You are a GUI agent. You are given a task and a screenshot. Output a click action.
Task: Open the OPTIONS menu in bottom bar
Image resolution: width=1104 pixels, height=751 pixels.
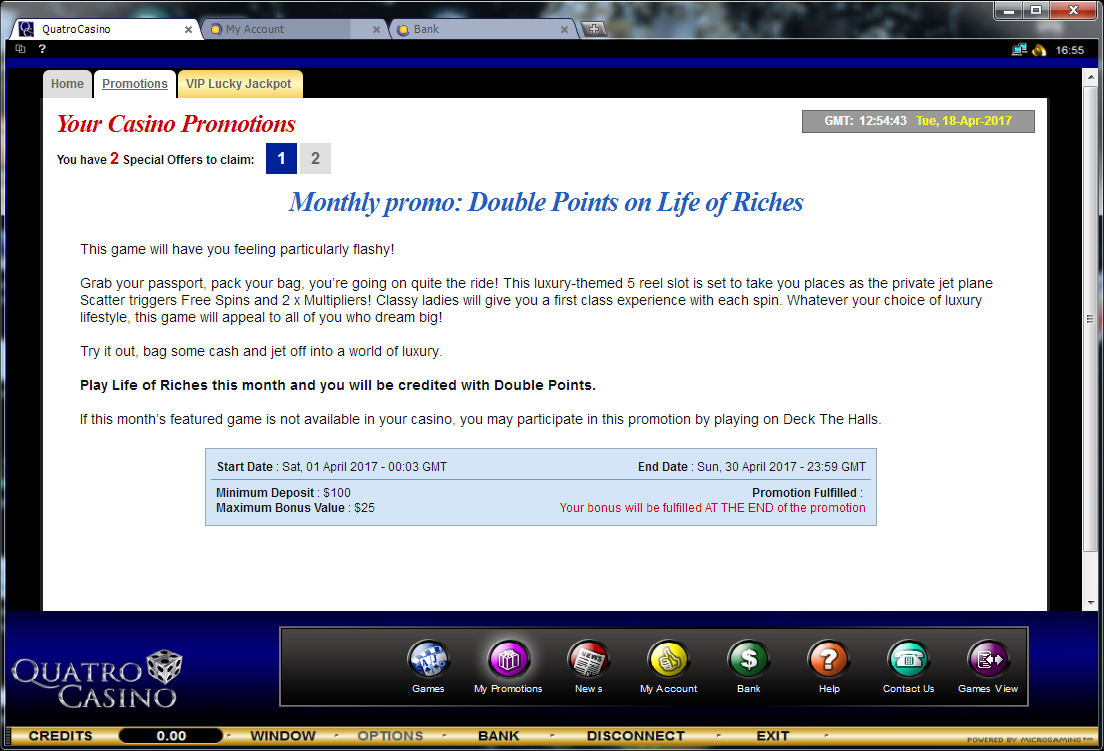pyautogui.click(x=390, y=736)
